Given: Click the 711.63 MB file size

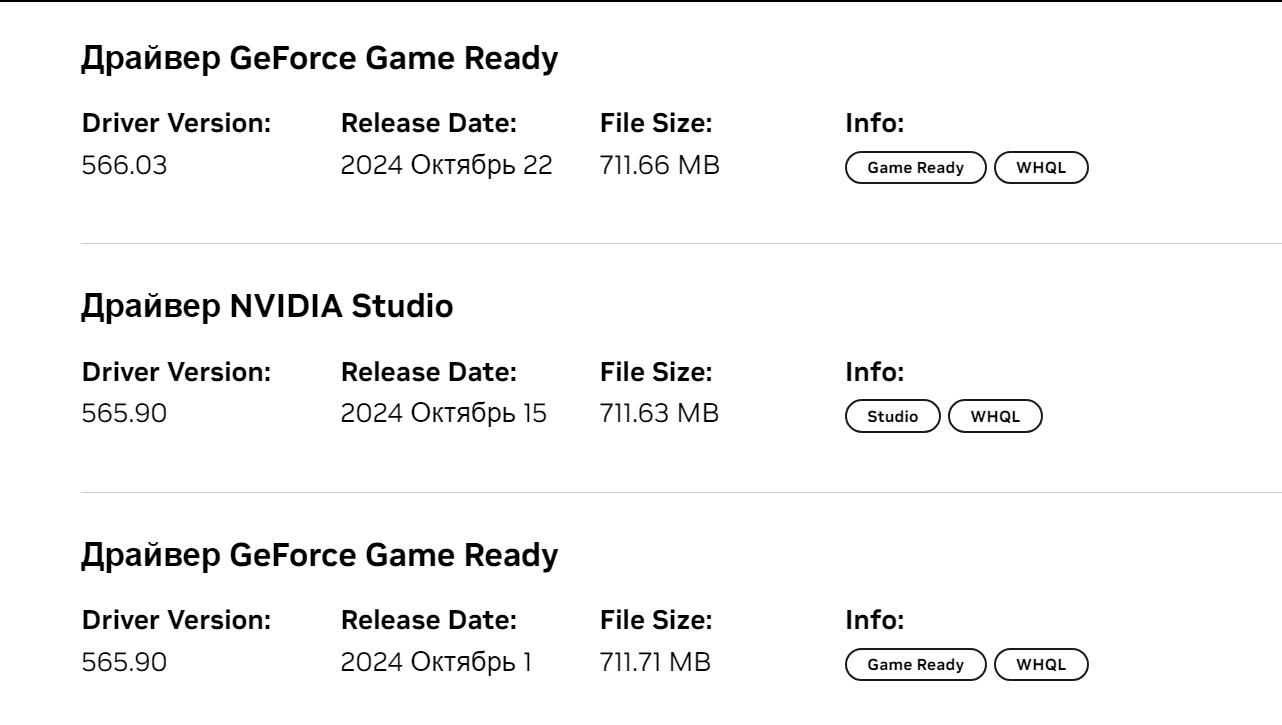Looking at the screenshot, I should tap(659, 414).
